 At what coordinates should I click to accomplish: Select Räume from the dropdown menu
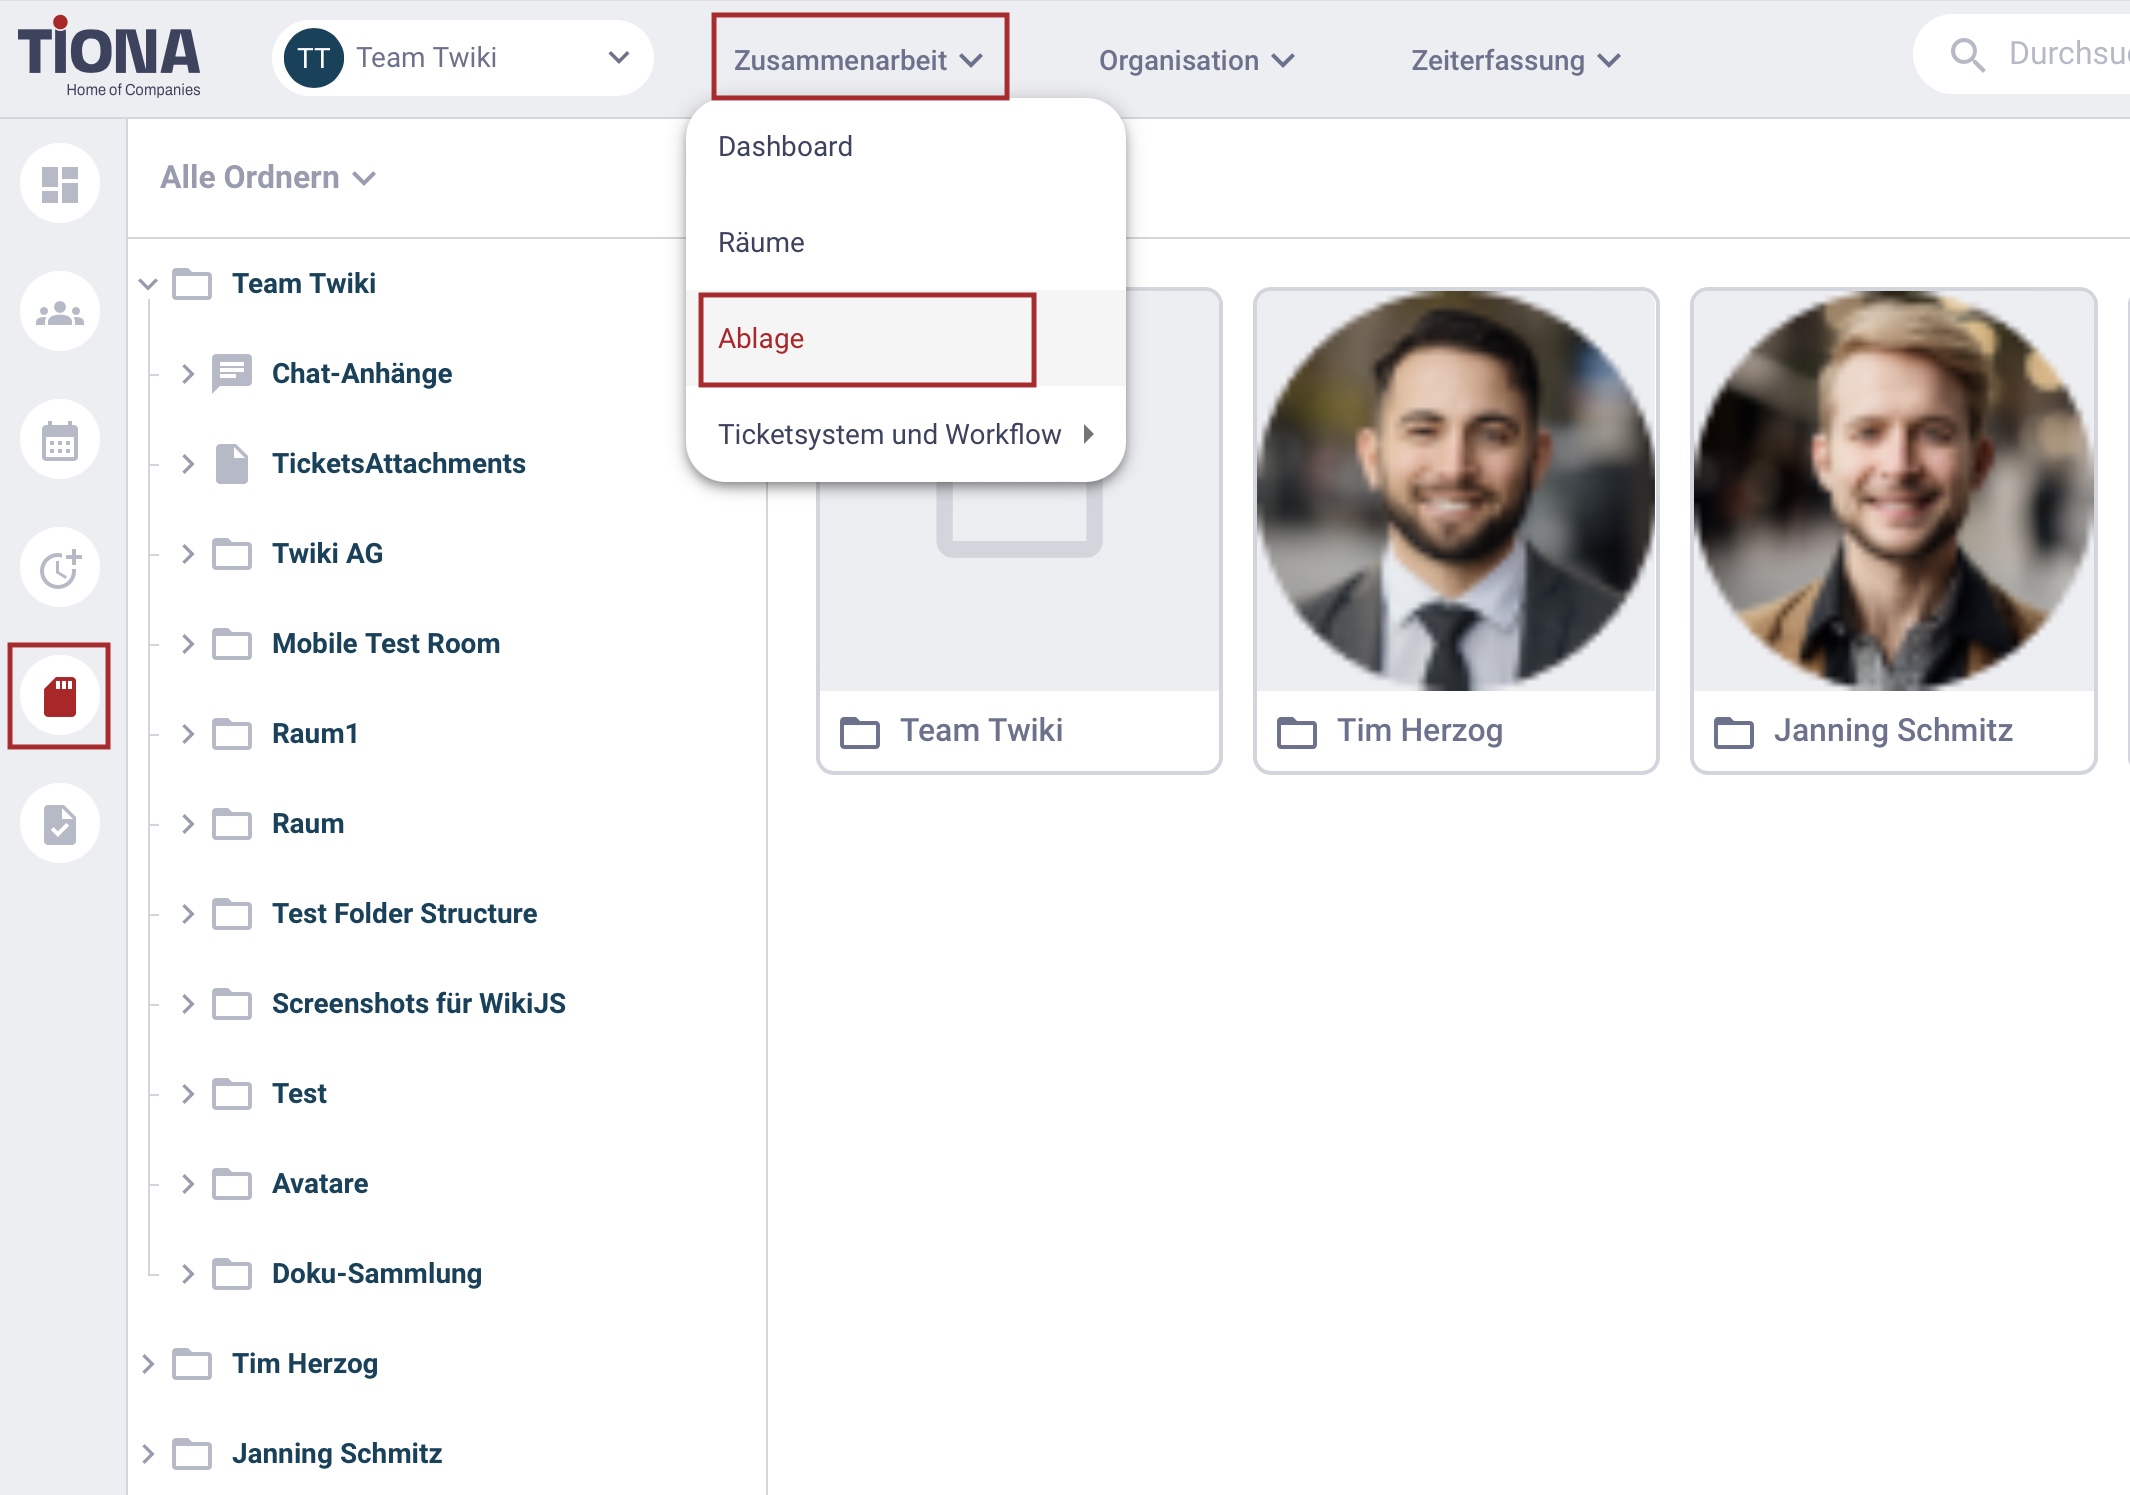coord(906,242)
